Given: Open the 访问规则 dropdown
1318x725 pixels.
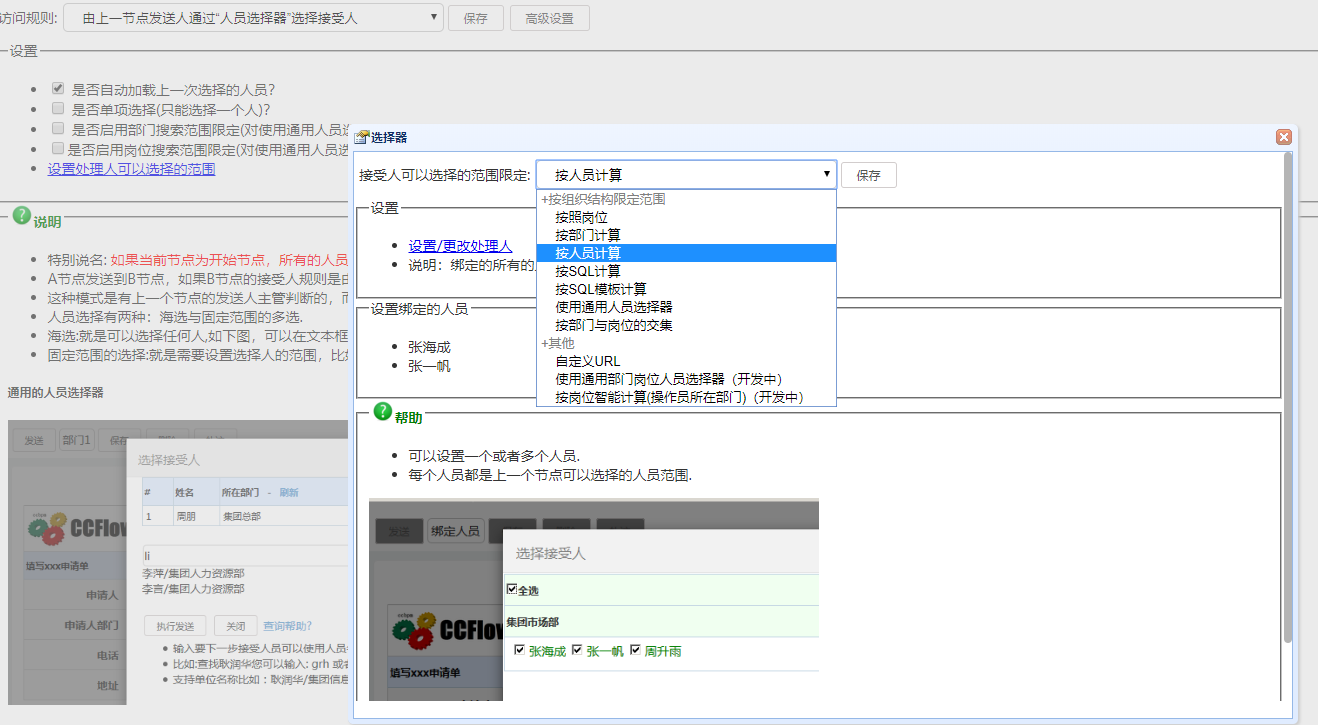Looking at the screenshot, I should tap(253, 17).
